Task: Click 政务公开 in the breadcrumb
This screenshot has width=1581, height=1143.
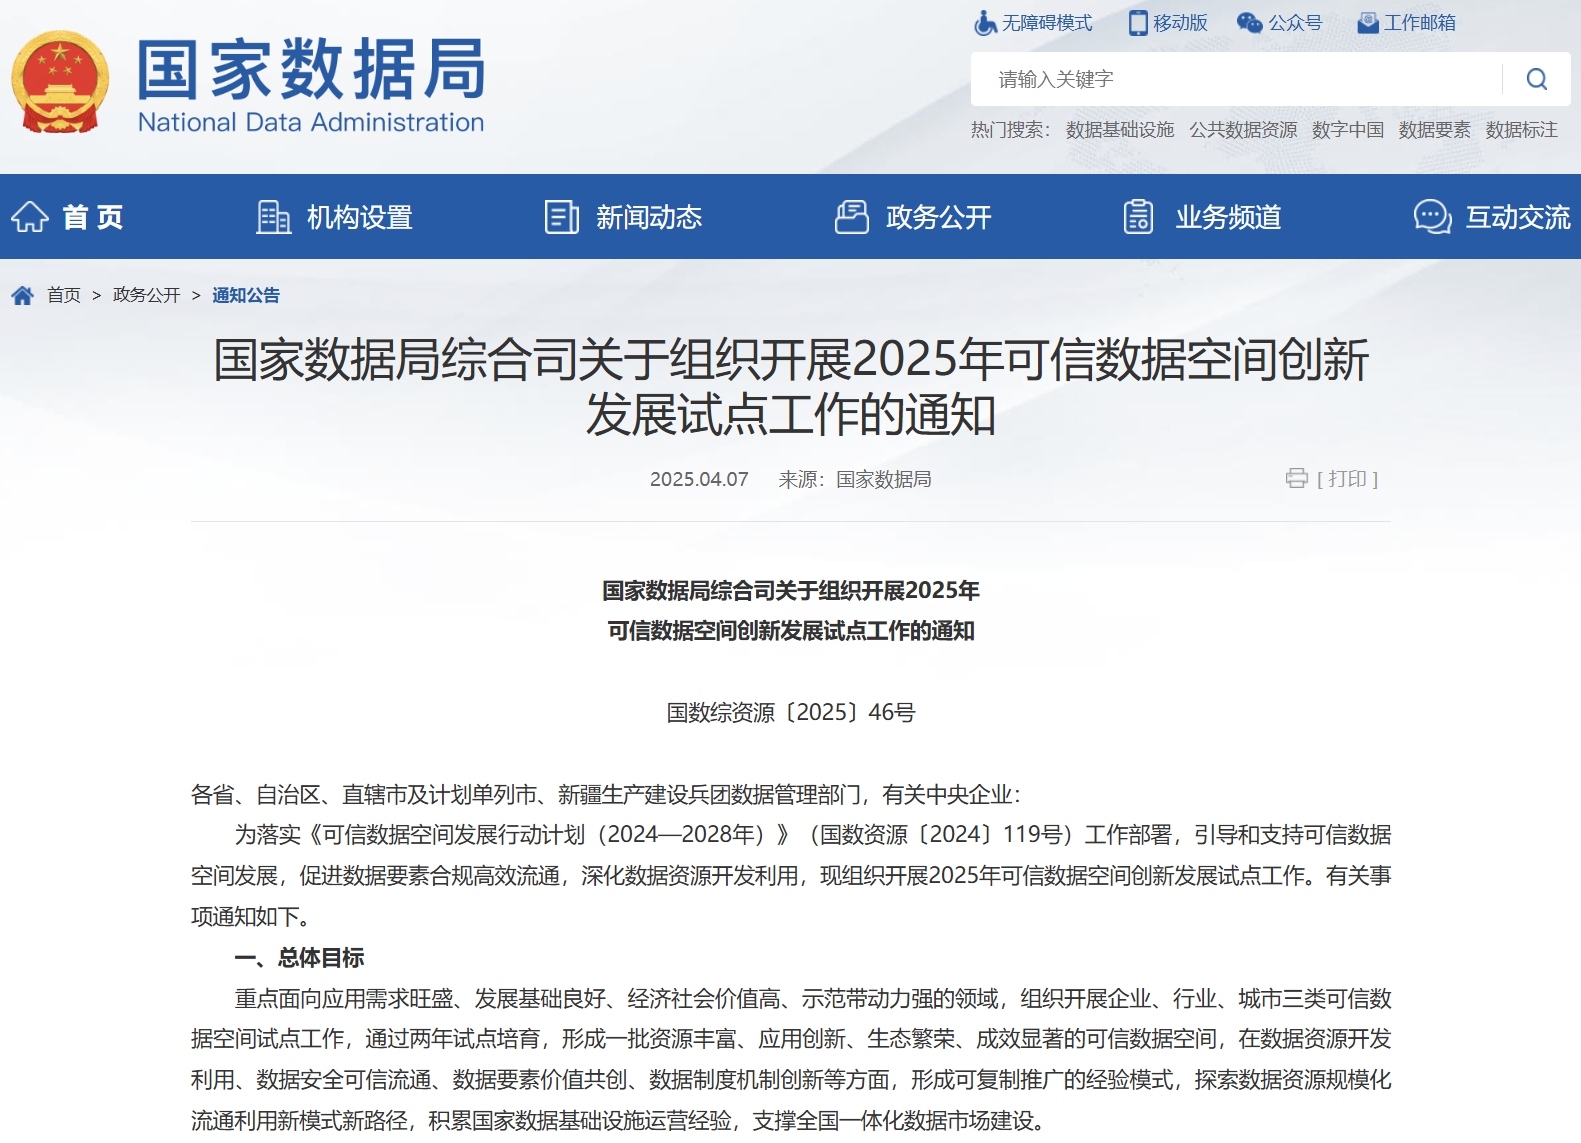Action: 147,295
